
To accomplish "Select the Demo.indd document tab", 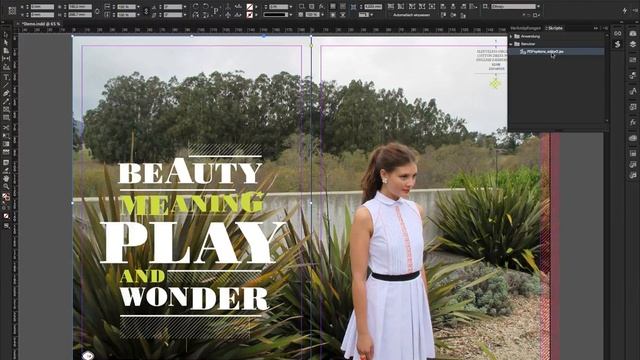I will pos(41,24).
